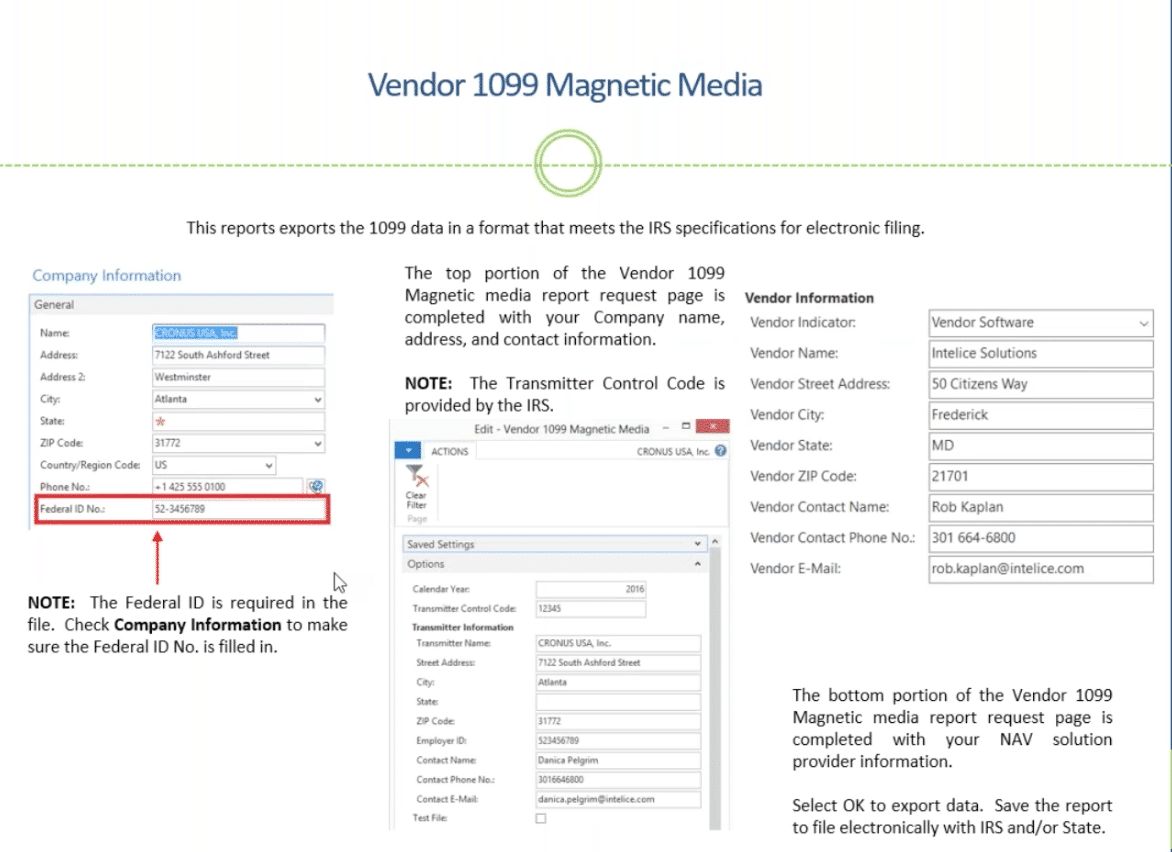Close the Vendor 1099 Magnetic Media window

click(712, 426)
